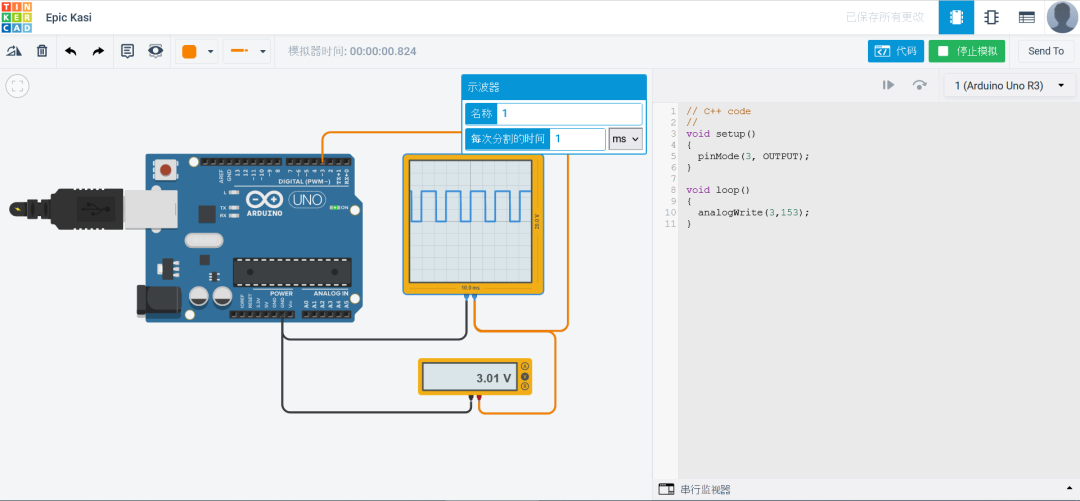This screenshot has width=1080, height=501.
Task: Open the orange wire color dropdown
Action: [197, 52]
